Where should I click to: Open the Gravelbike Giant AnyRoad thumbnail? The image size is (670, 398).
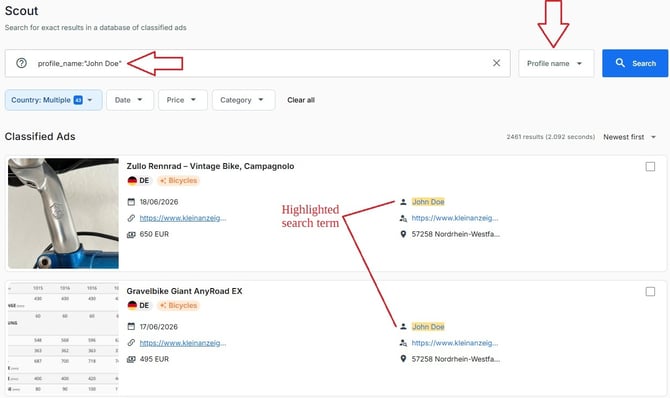tap(63, 339)
